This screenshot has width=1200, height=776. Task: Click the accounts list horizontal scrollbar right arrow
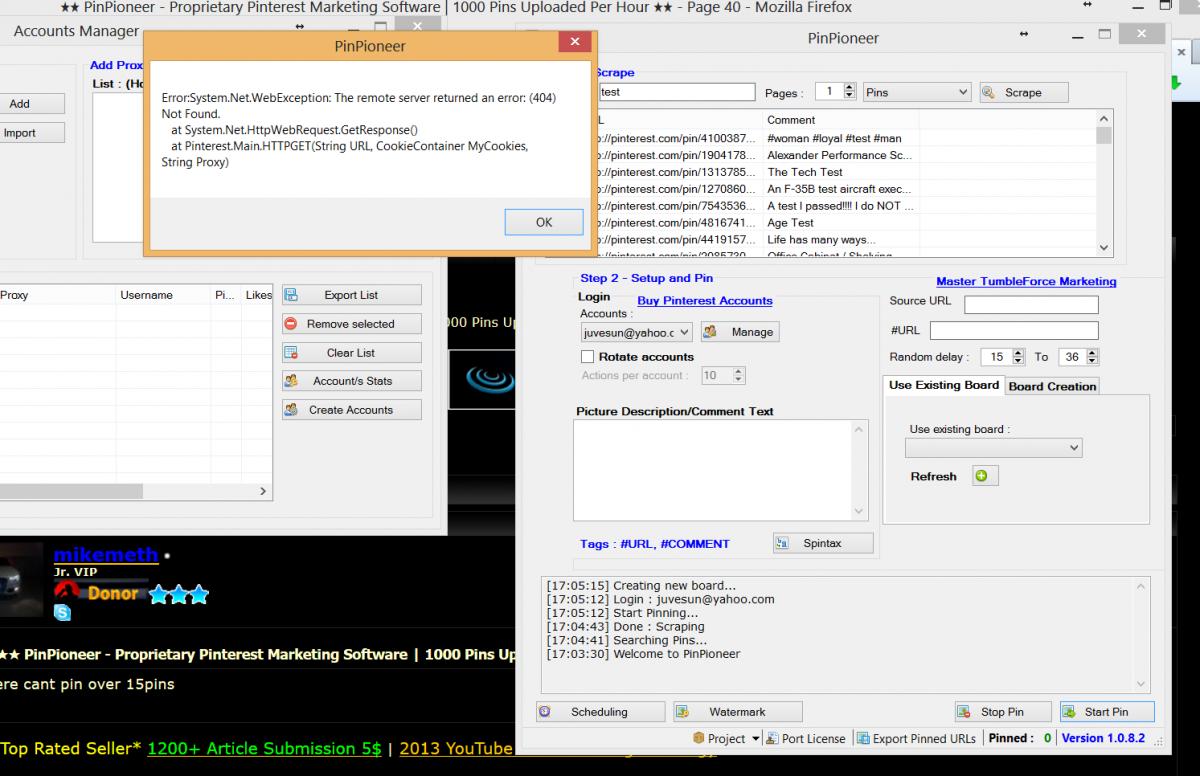(x=264, y=491)
